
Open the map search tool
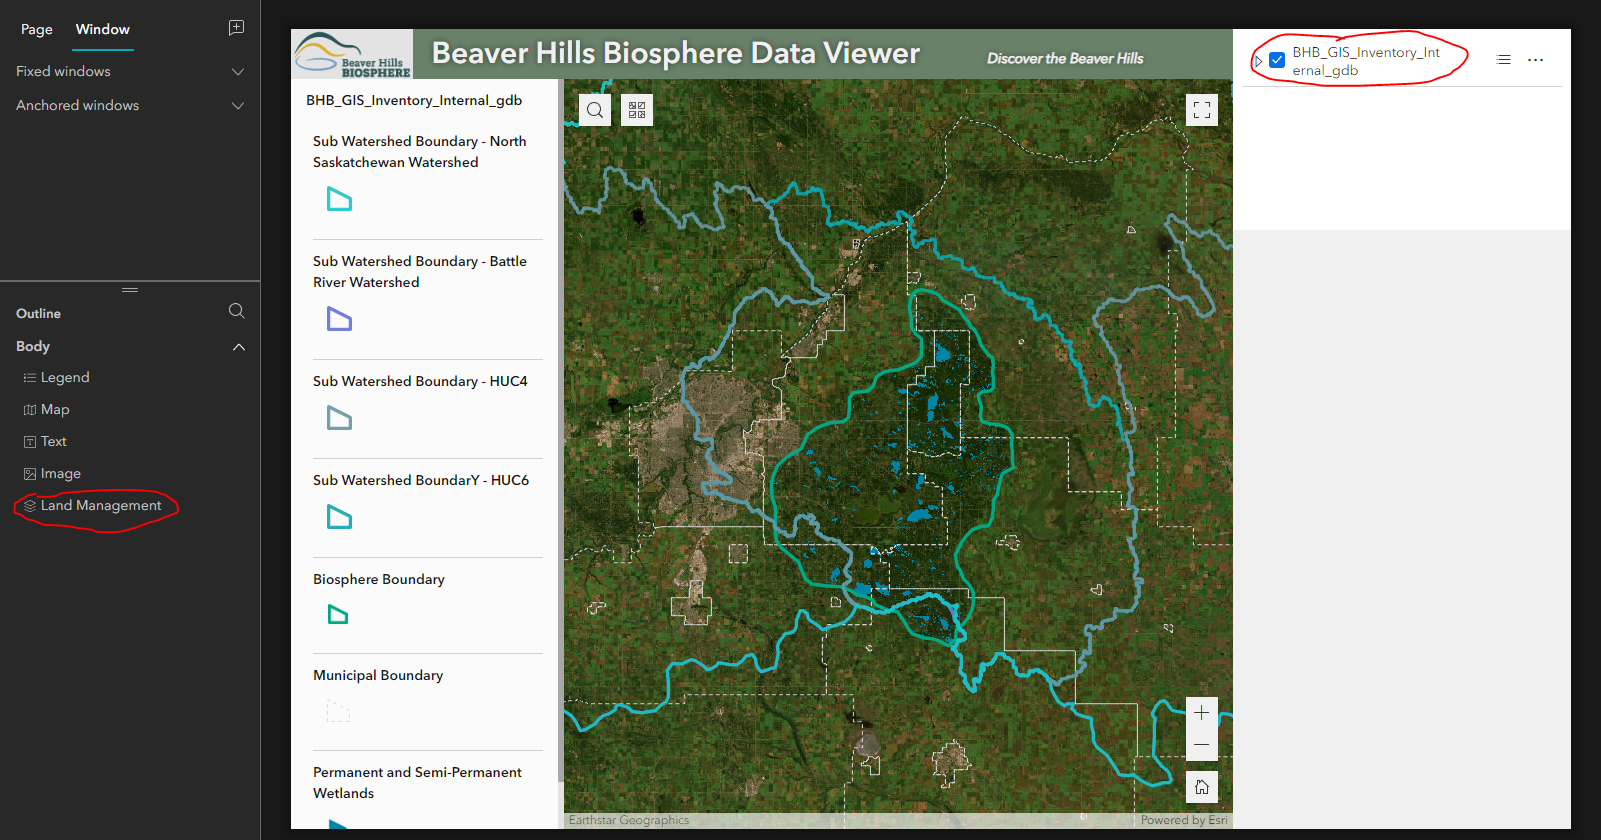tap(595, 110)
